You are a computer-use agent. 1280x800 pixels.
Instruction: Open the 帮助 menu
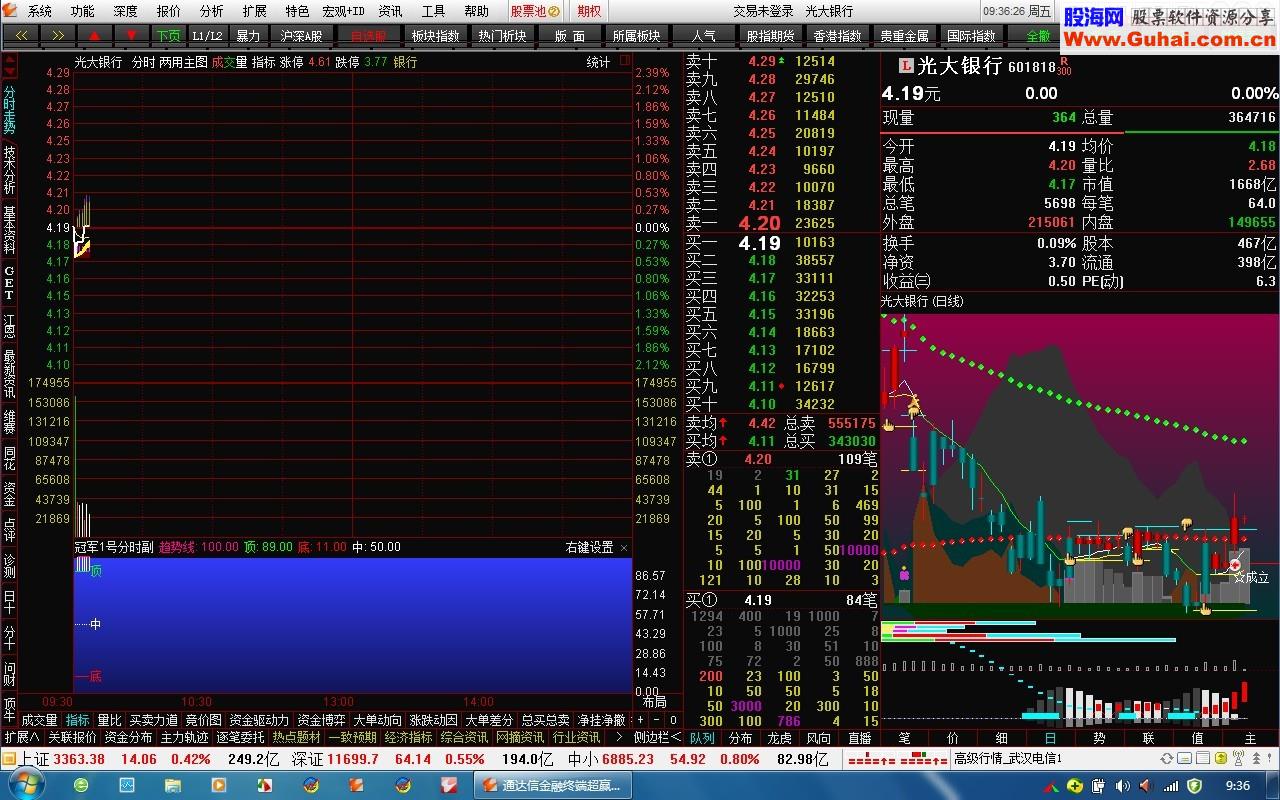(476, 11)
